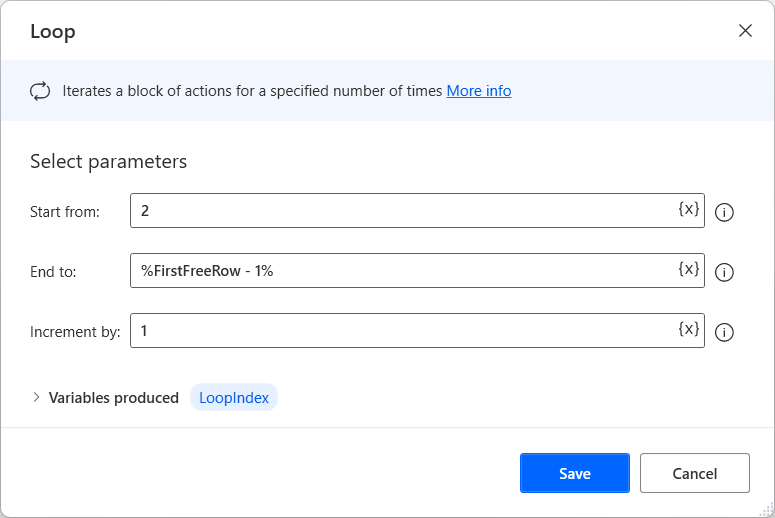The image size is (775, 518).
Task: Click the End to label text
Action: click(53, 271)
